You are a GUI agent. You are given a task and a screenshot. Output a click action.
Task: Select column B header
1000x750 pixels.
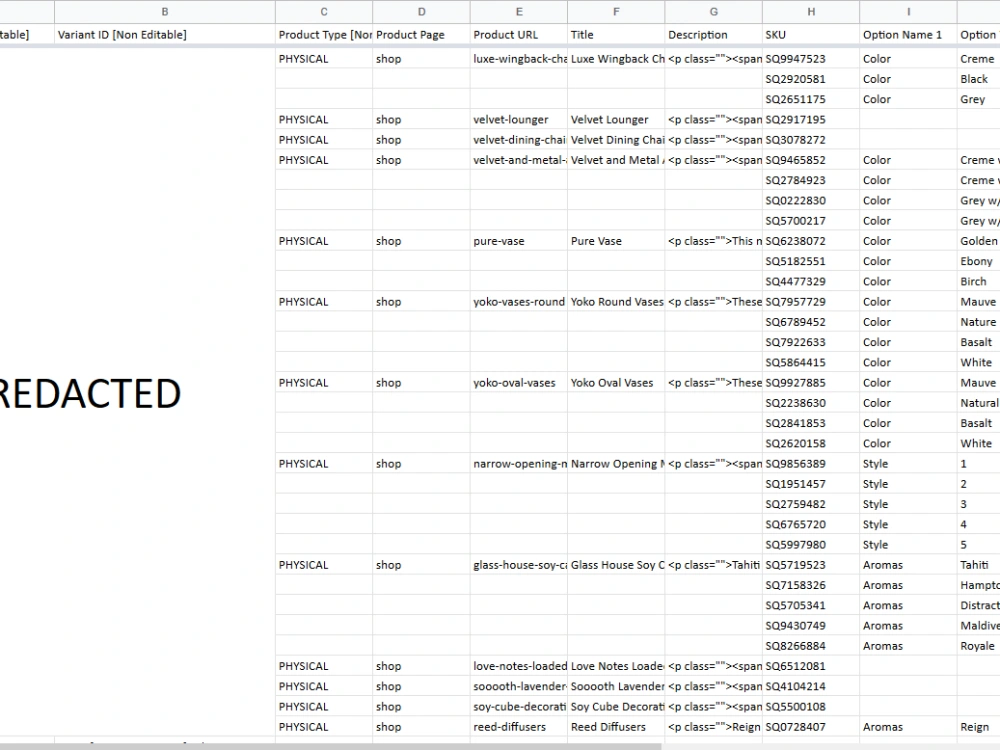click(x=165, y=12)
